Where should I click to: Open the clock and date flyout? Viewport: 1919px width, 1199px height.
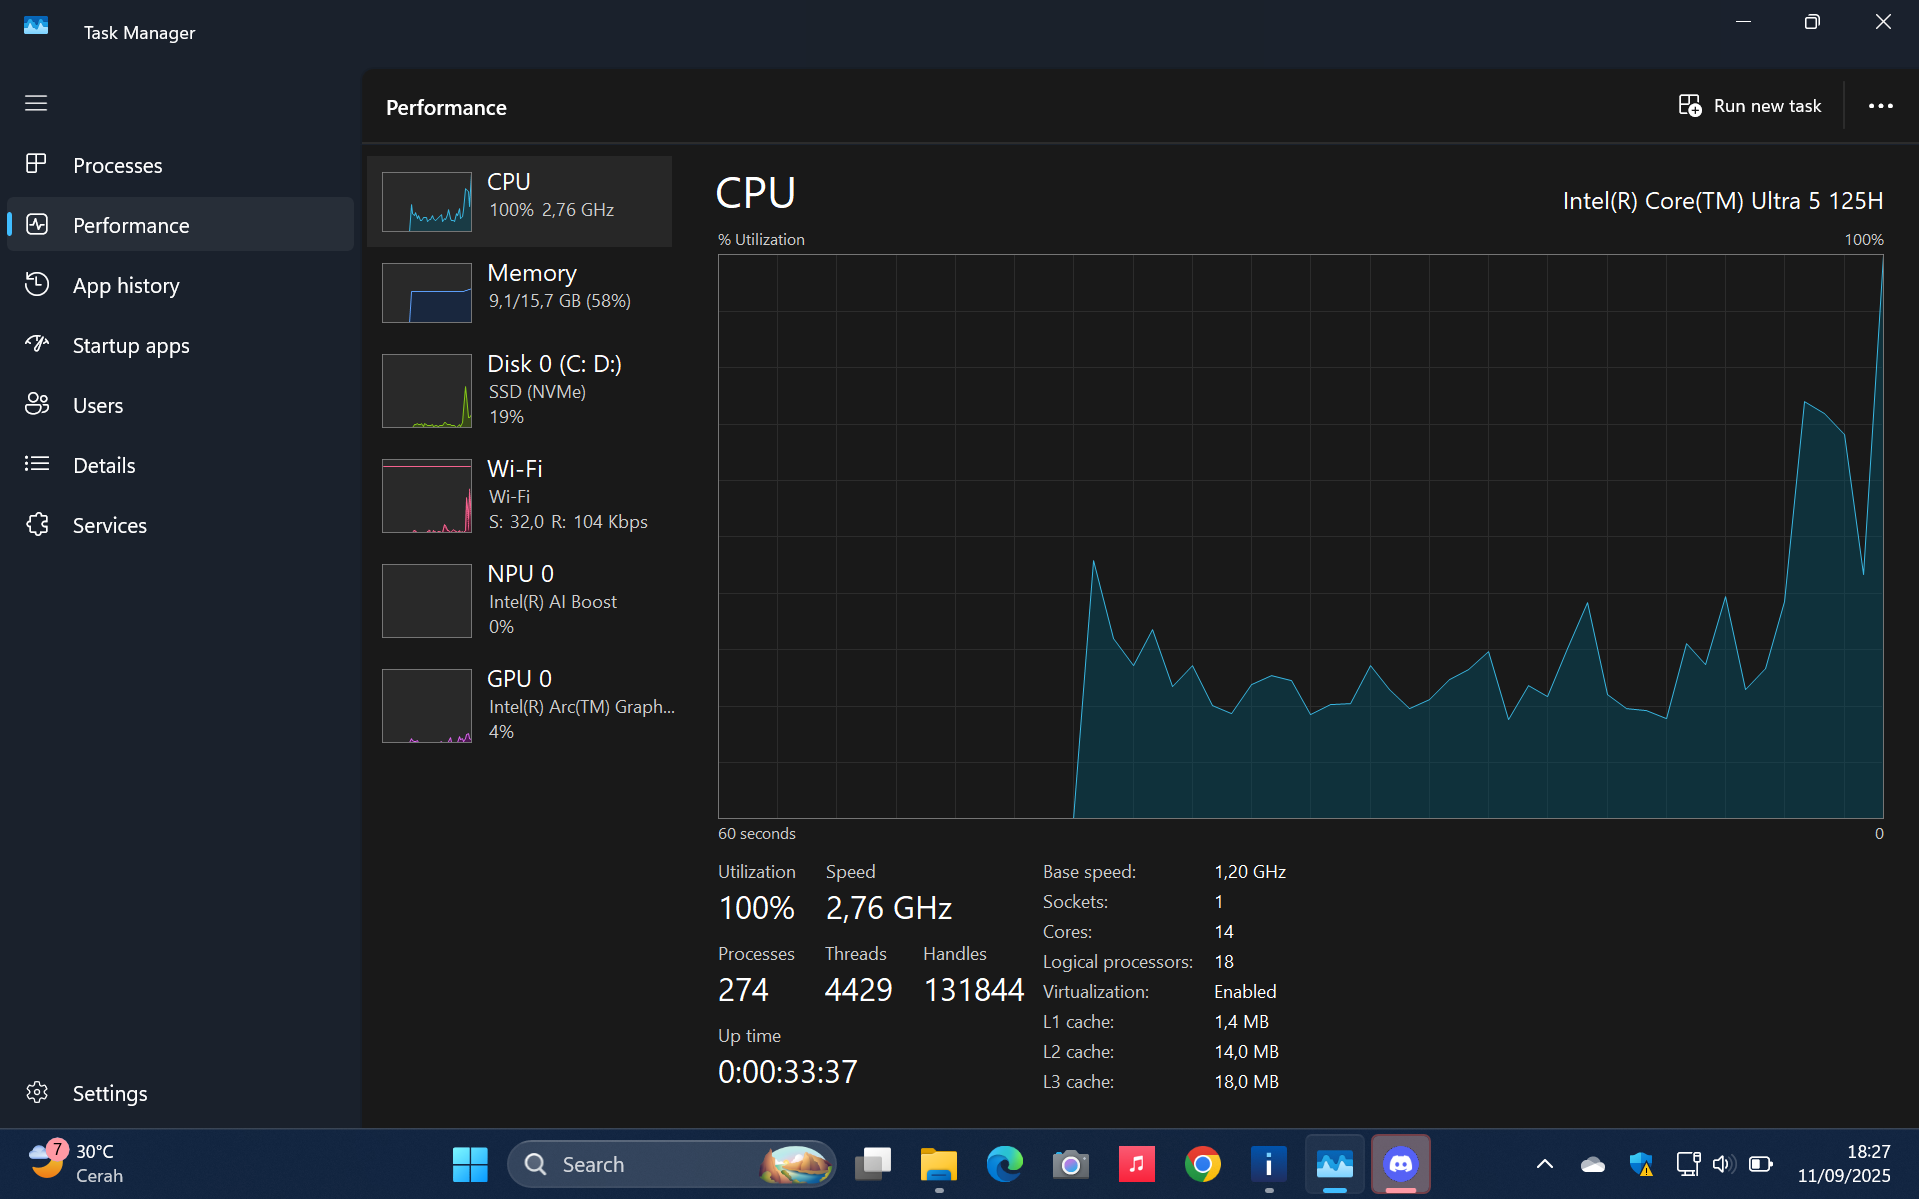click(1843, 1164)
